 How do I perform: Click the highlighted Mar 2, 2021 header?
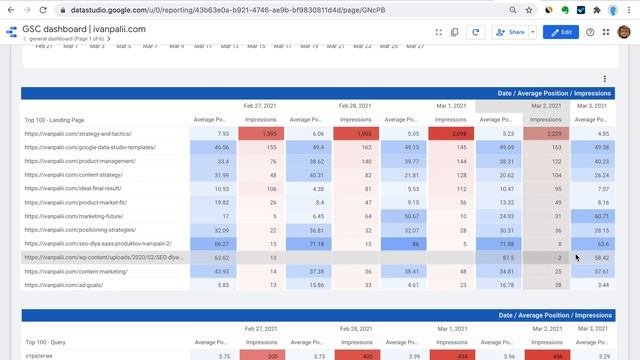(x=546, y=106)
